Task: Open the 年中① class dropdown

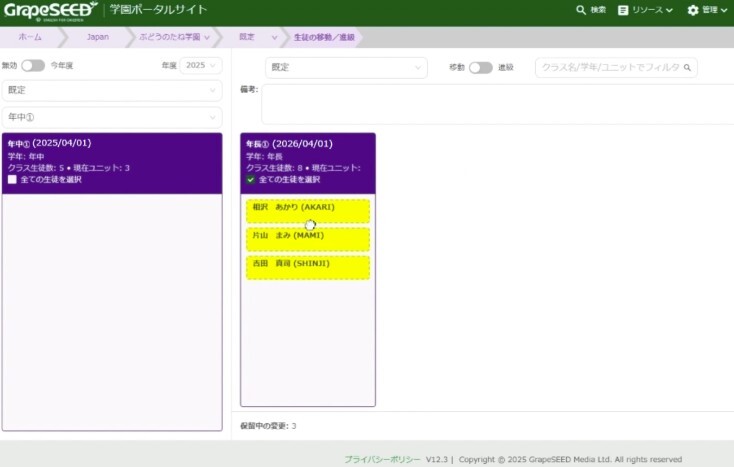Action: pyautogui.click(x=112, y=117)
